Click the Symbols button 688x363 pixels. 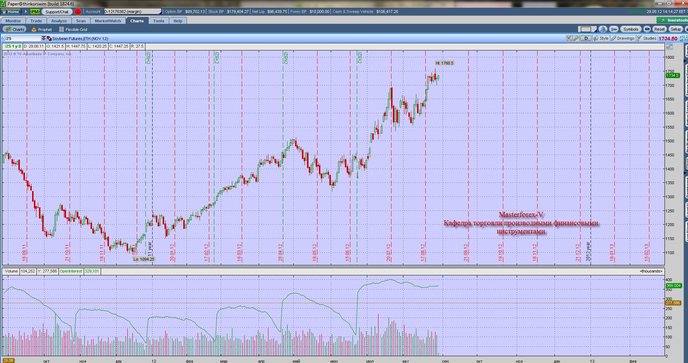(631, 29)
